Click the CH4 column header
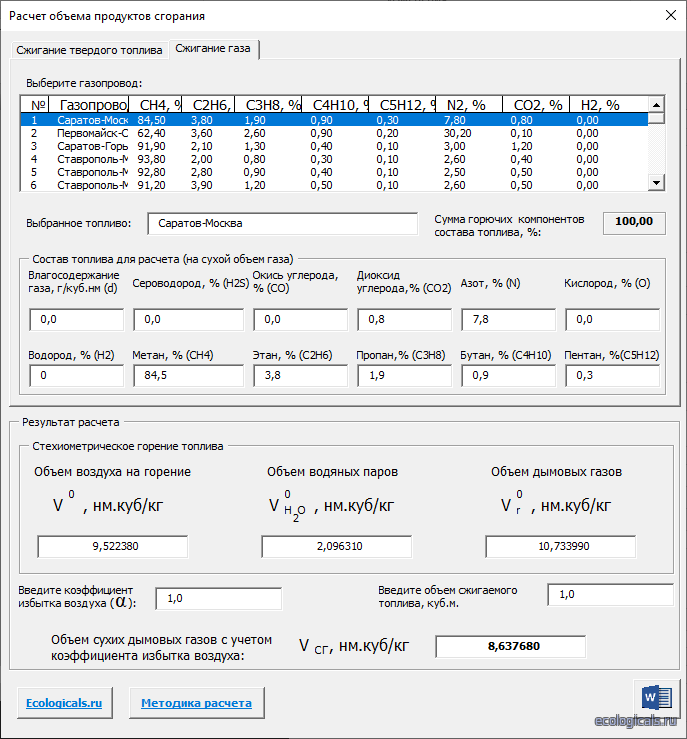 (x=155, y=105)
